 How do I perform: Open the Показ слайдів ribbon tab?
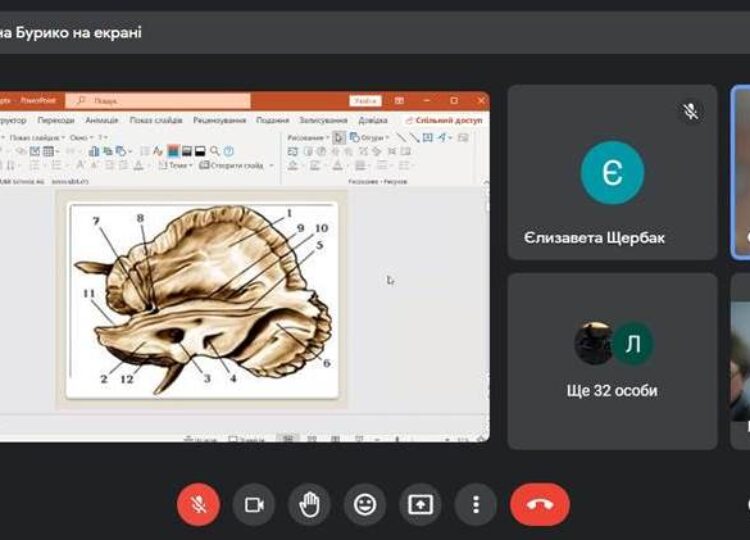156,121
